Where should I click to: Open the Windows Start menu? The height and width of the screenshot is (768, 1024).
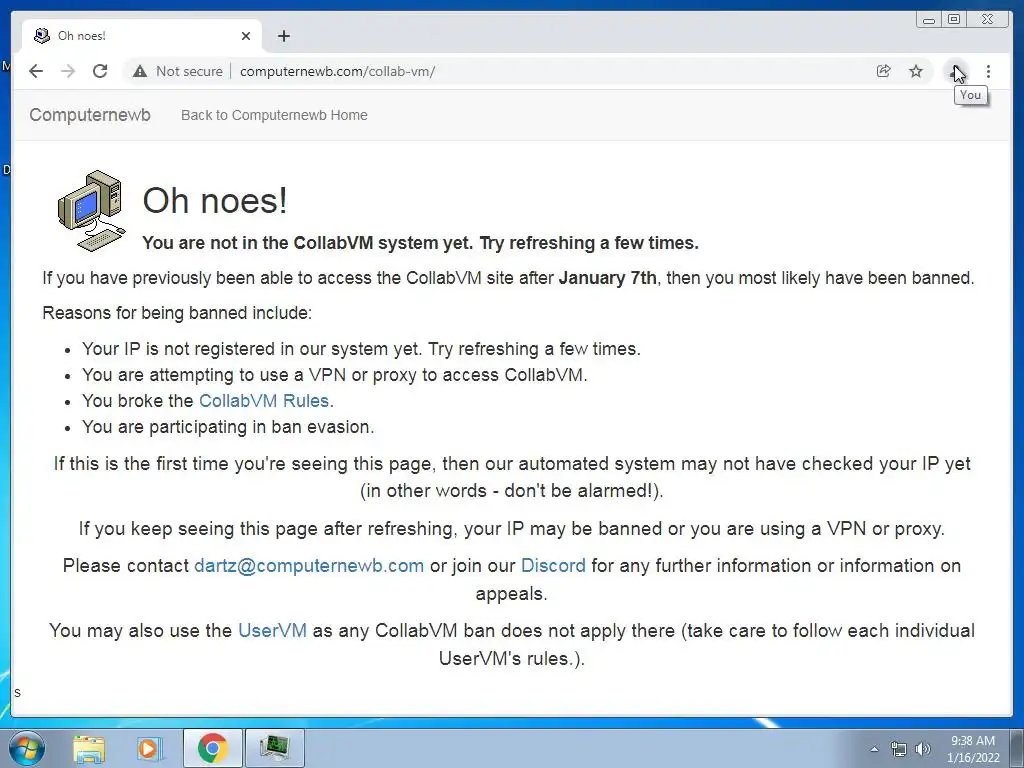tap(27, 748)
